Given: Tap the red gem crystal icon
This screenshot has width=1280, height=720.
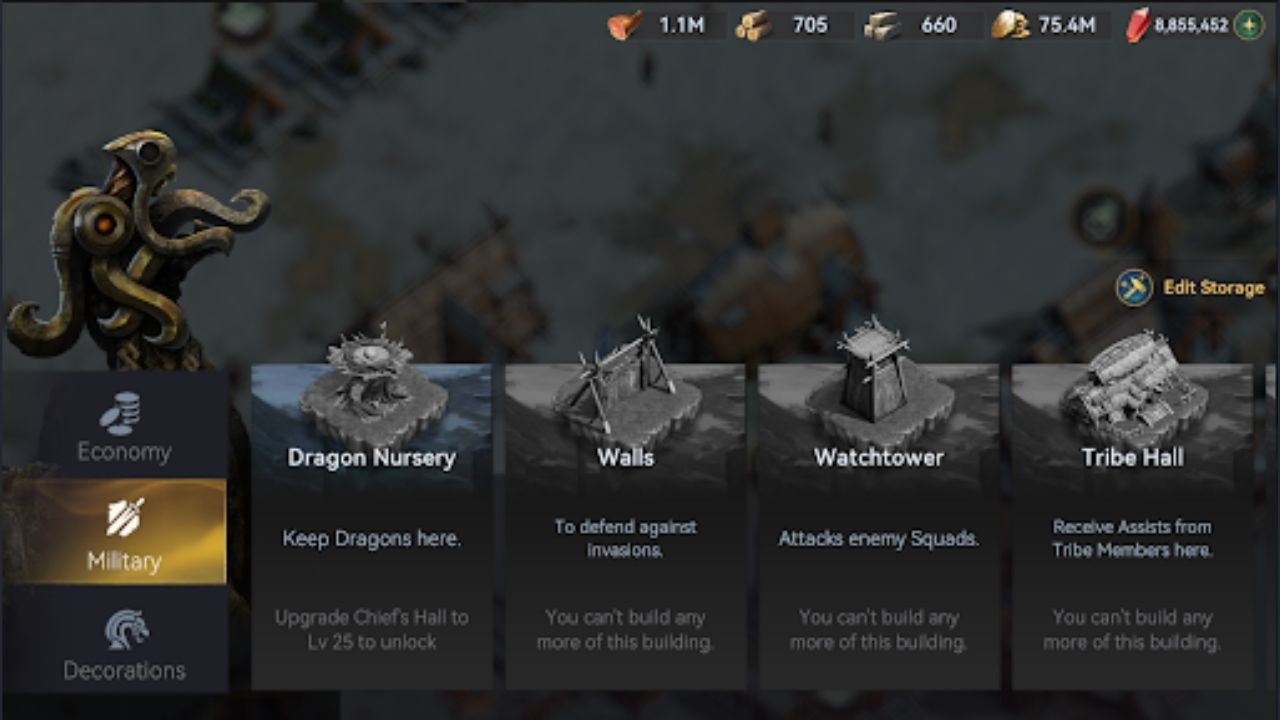Looking at the screenshot, I should point(1138,25).
